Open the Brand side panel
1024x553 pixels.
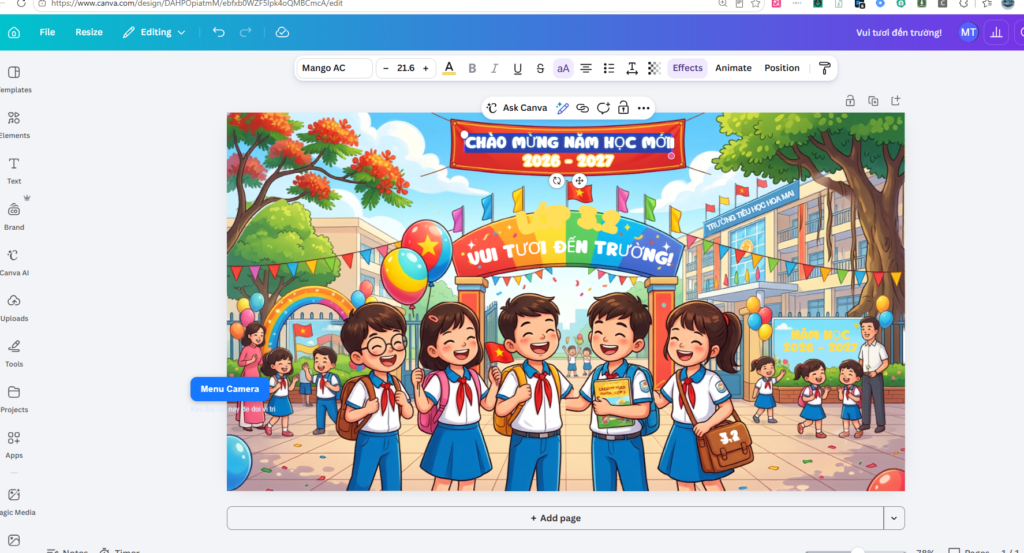click(14, 216)
